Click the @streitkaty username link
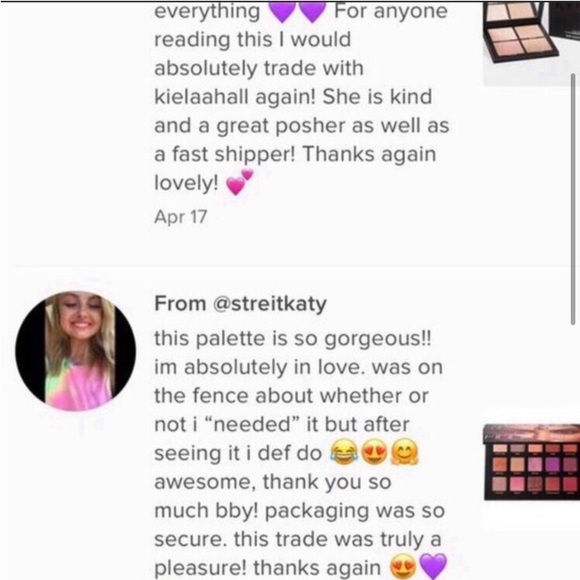 coord(270,304)
